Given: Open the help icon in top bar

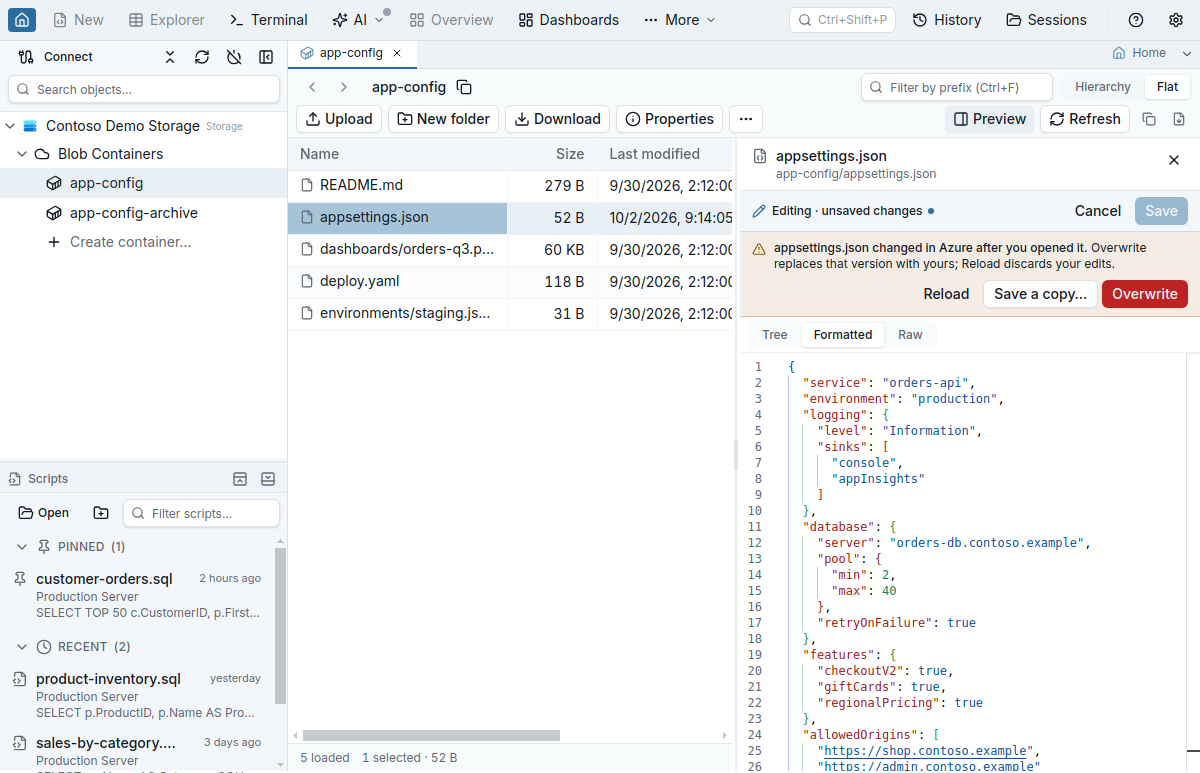Looking at the screenshot, I should 1136,20.
